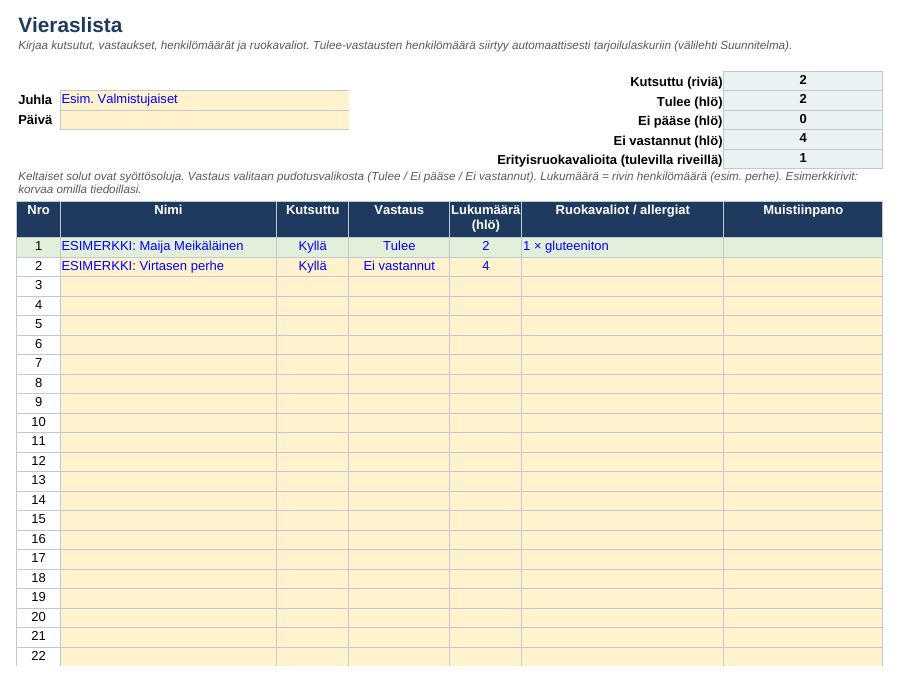The width and height of the screenshot is (899, 682).
Task: Open the Vastaus cell in row 5
Action: tap(399, 325)
